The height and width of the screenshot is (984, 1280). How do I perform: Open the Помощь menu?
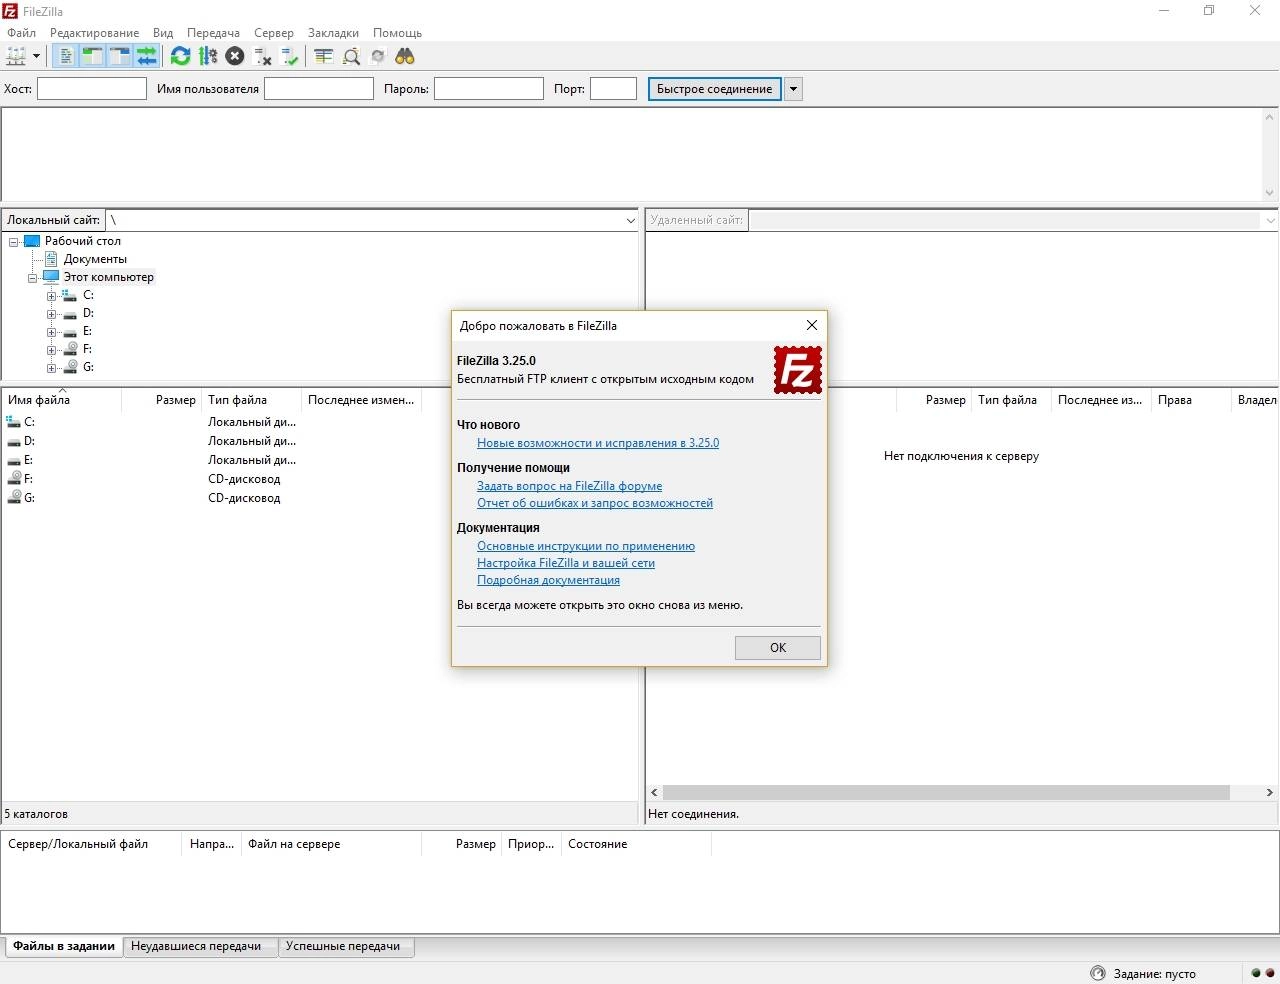point(397,33)
